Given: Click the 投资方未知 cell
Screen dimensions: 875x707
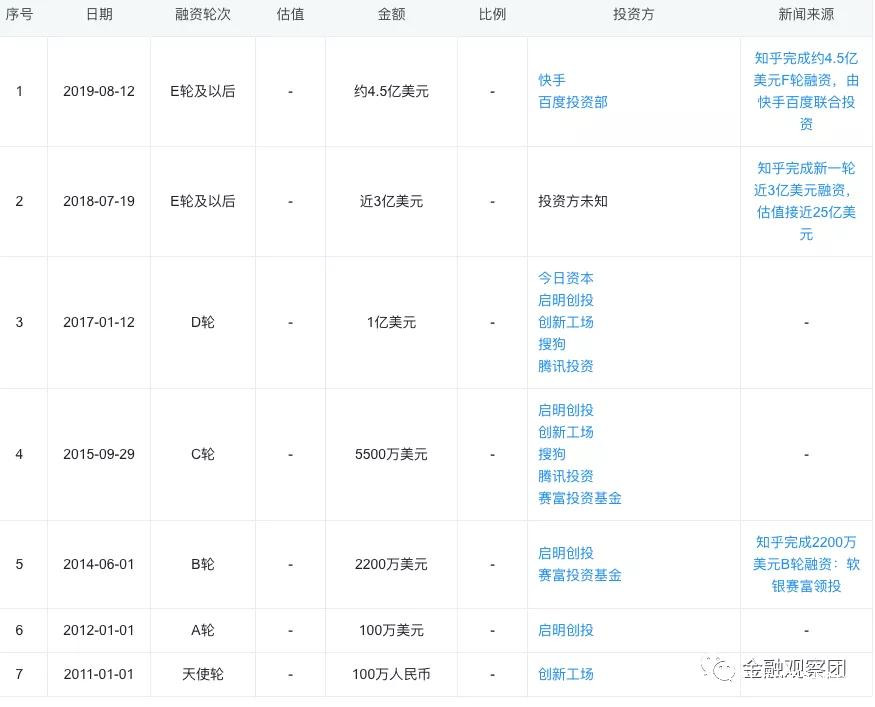Looking at the screenshot, I should 573,201.
